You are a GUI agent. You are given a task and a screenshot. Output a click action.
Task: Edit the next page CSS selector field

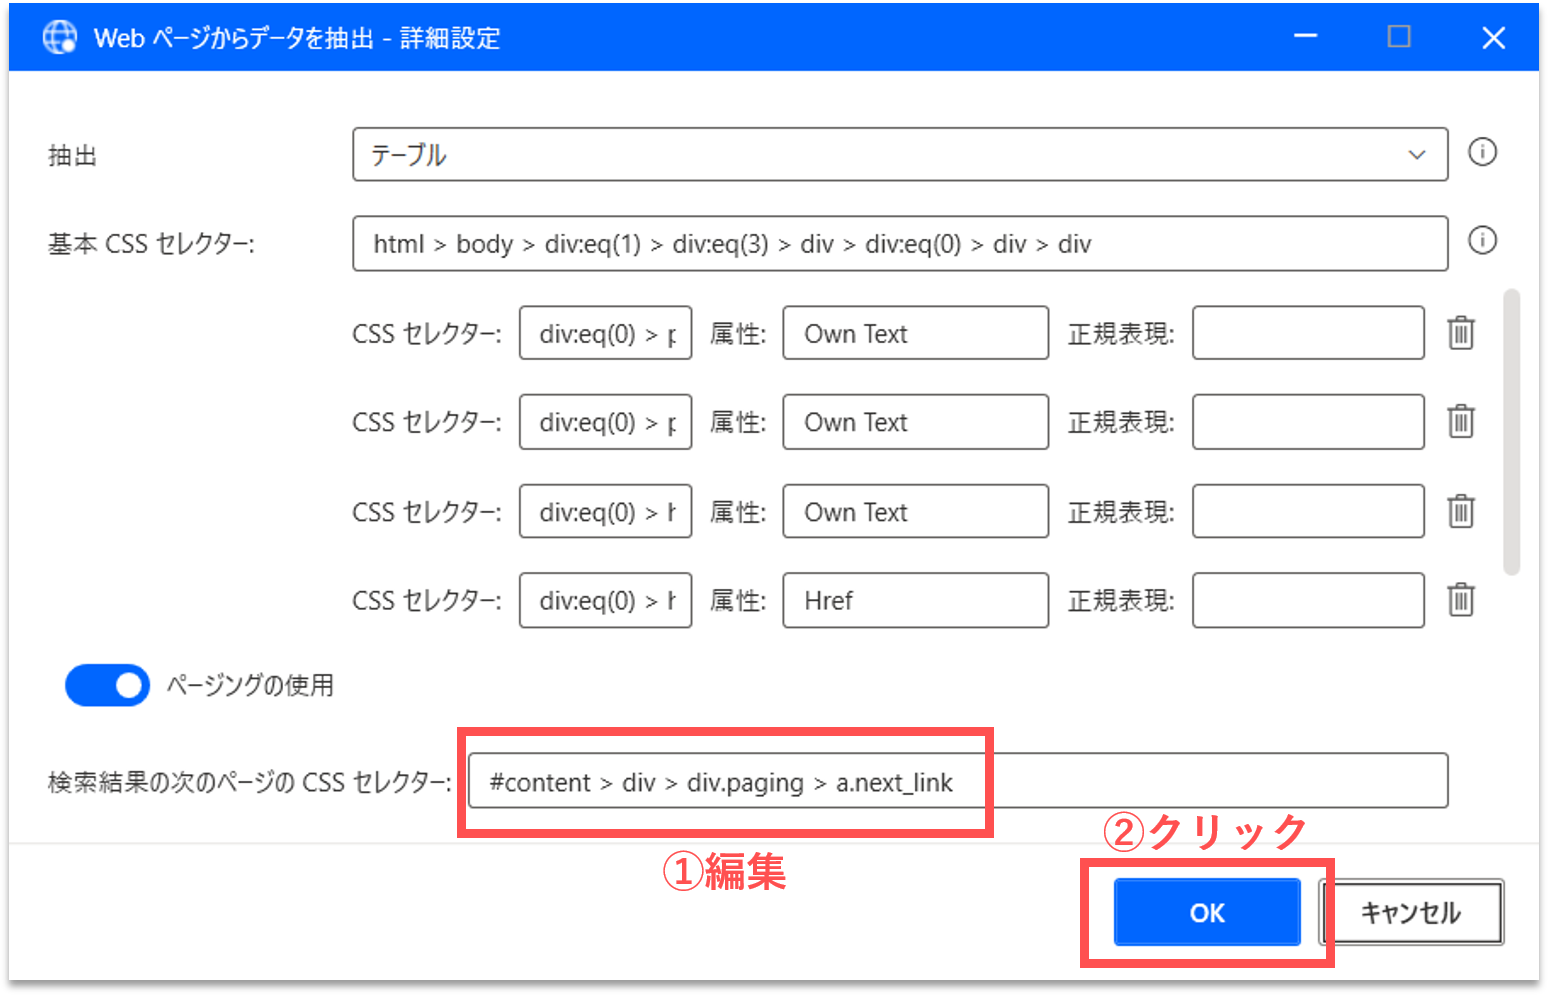957,781
